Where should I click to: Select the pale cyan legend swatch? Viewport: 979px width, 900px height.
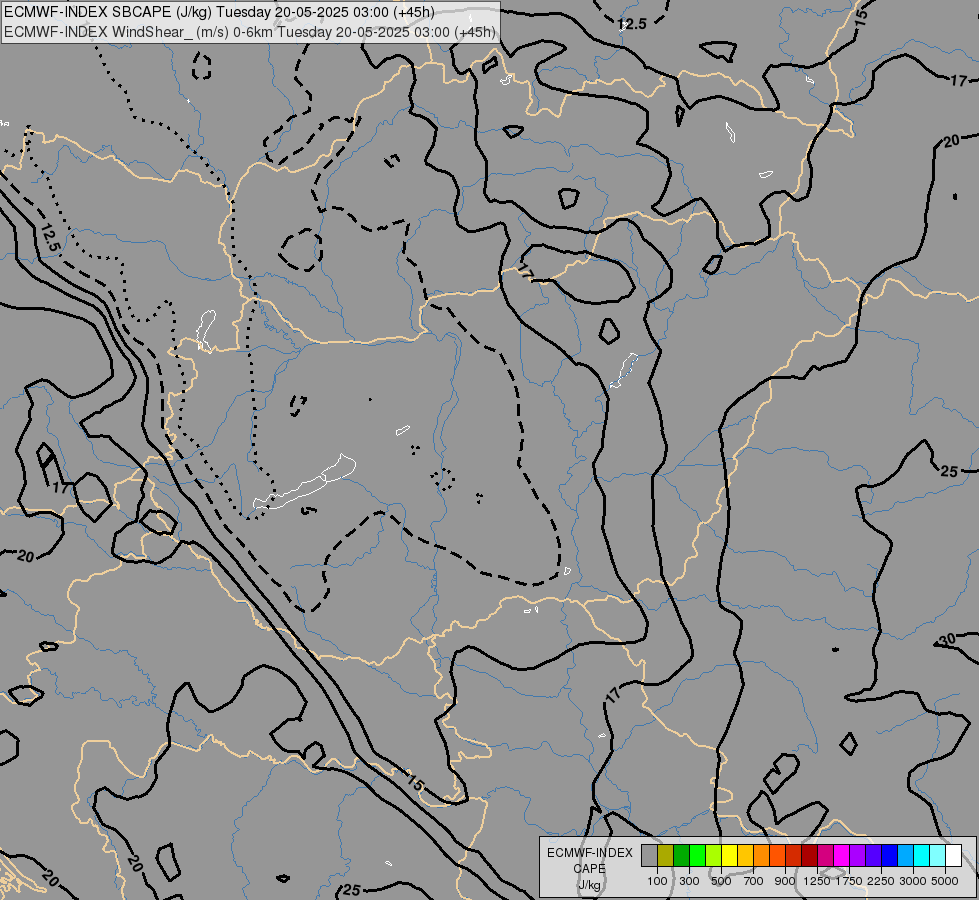click(937, 855)
